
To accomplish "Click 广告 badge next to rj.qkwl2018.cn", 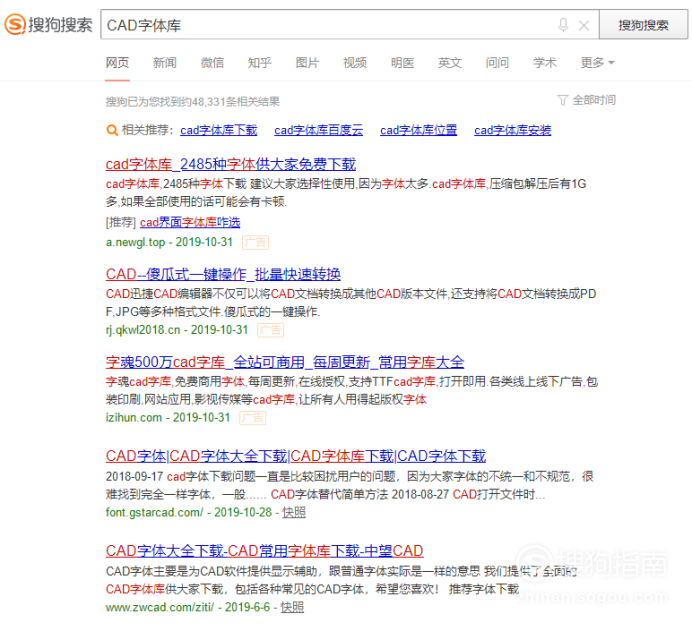I will click(271, 330).
